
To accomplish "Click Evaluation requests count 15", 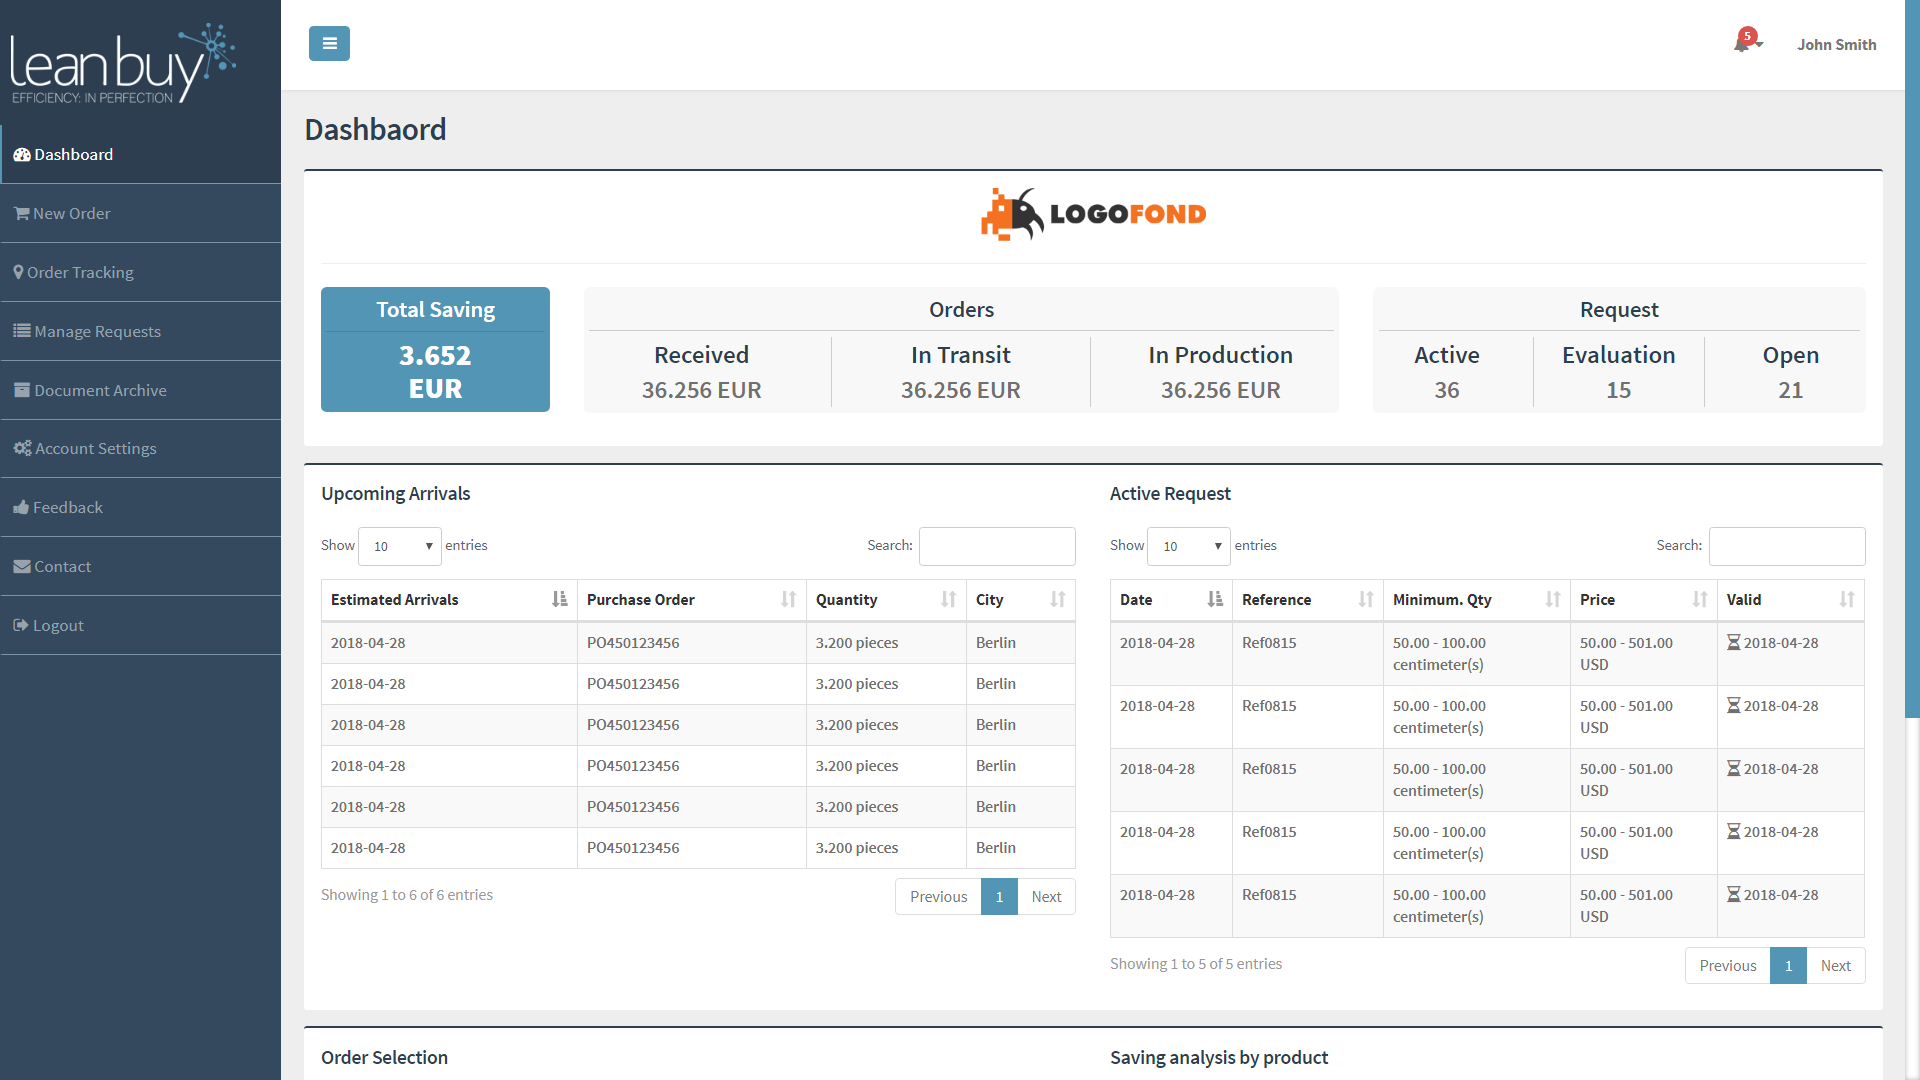I will coord(1618,390).
